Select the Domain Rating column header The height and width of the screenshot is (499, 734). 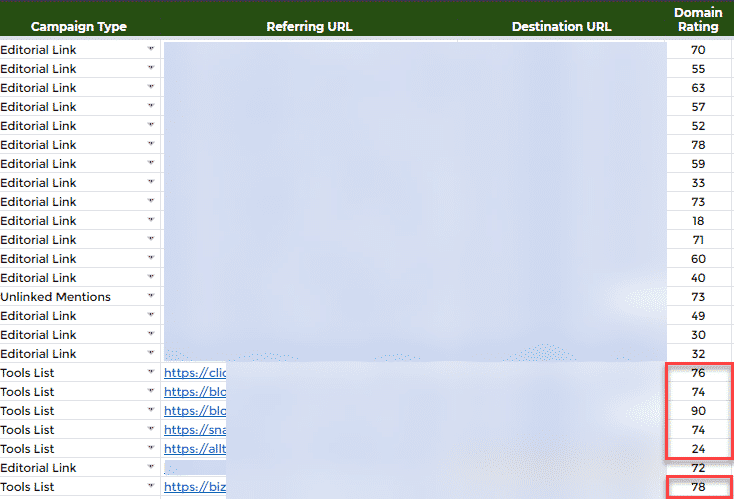point(698,19)
